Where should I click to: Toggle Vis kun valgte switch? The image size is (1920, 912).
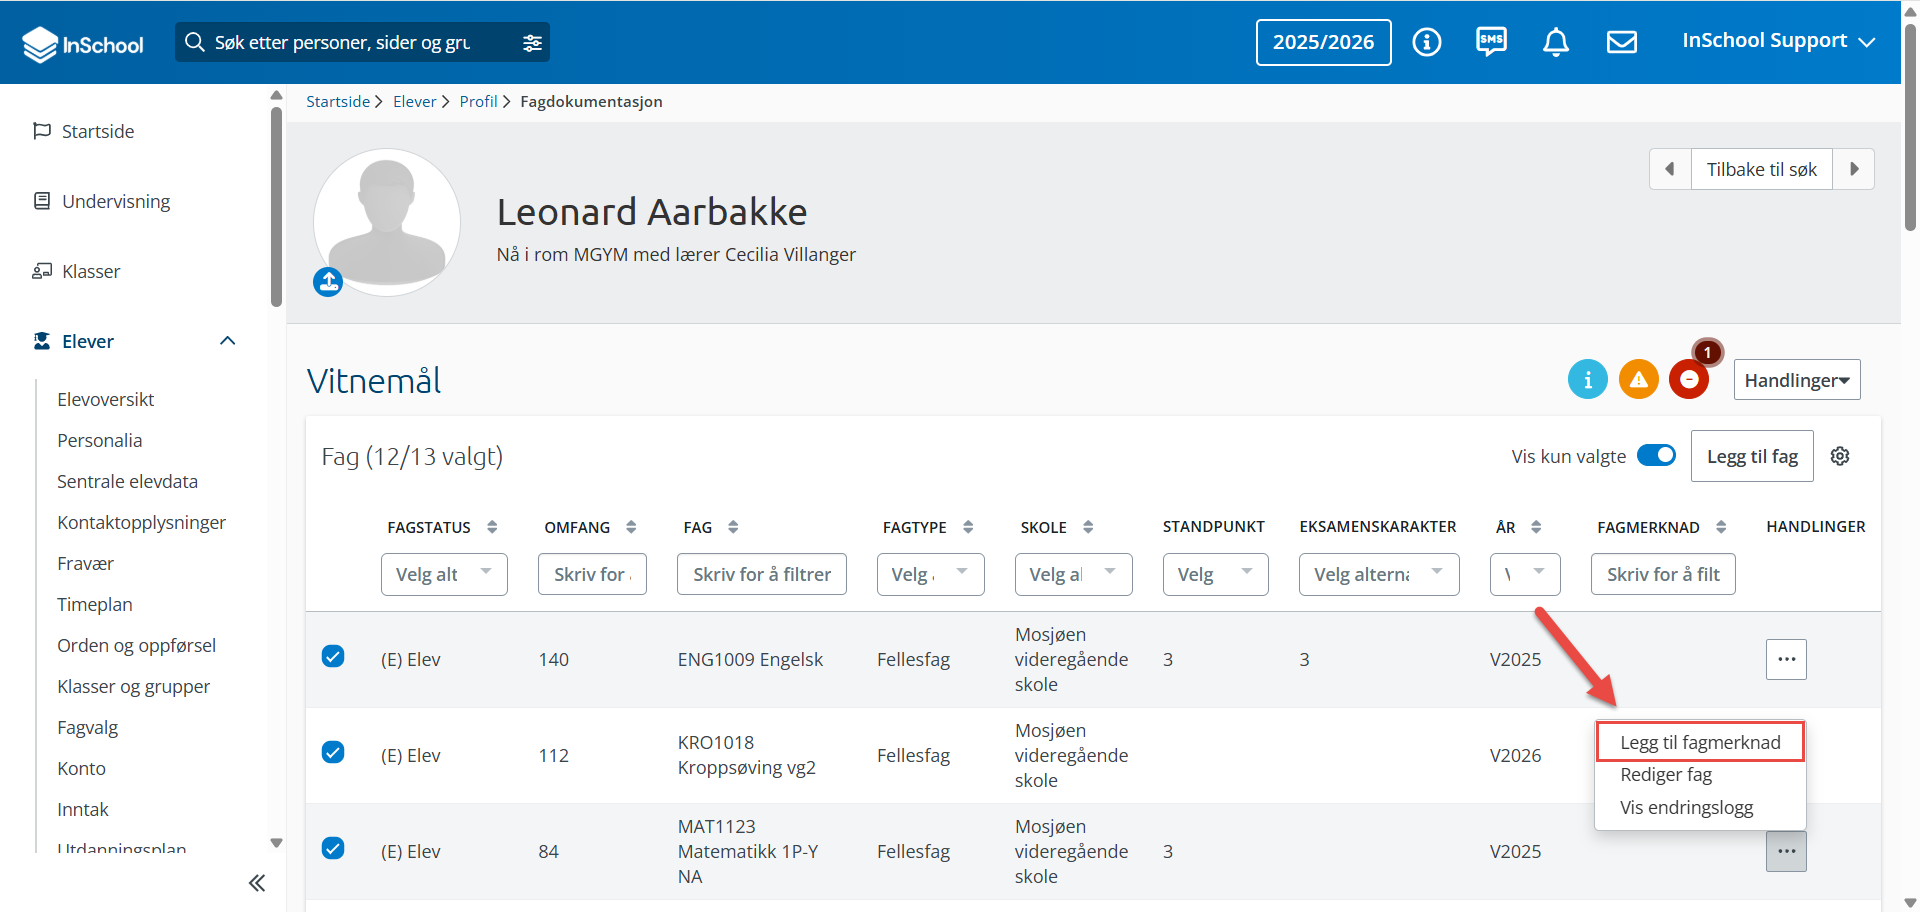(x=1656, y=456)
